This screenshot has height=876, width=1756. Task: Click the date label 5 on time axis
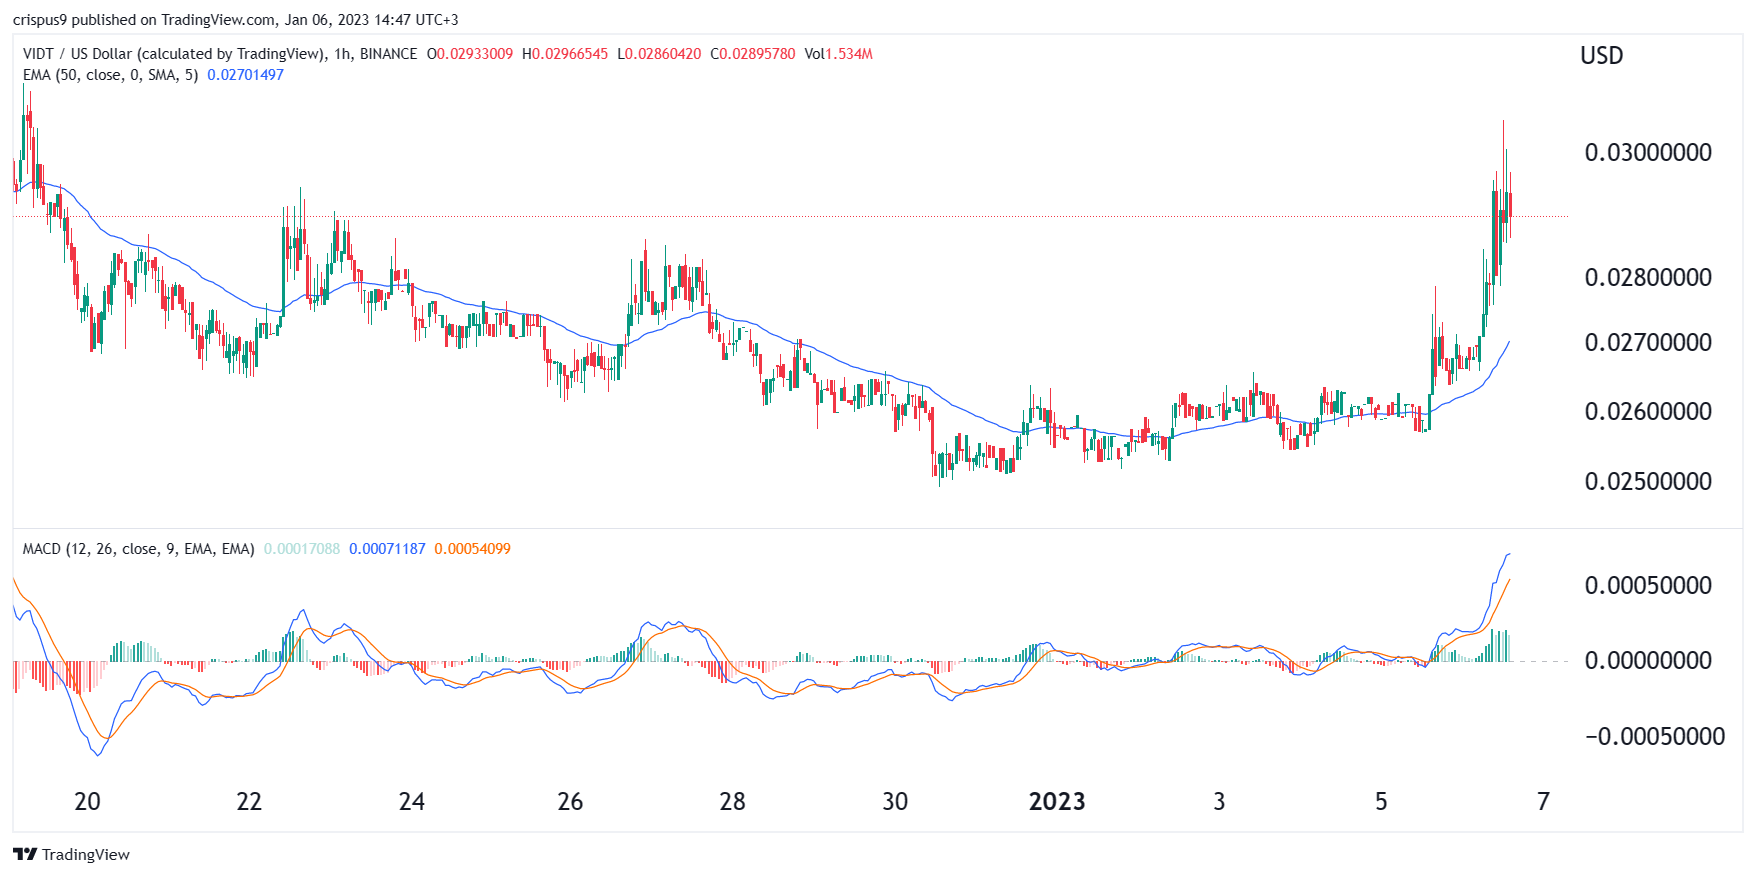tap(1381, 802)
